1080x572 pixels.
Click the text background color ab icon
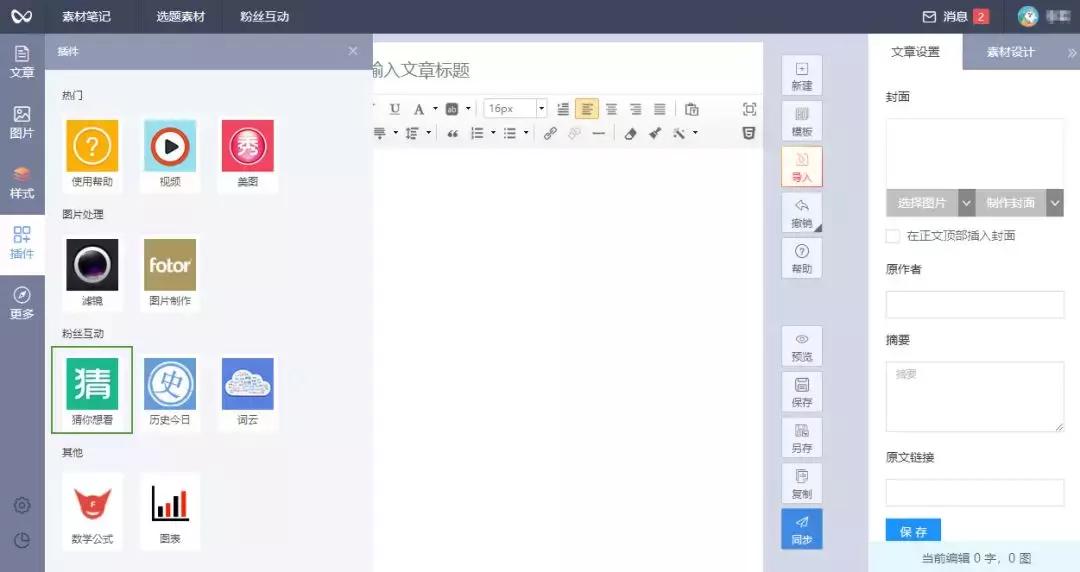(x=452, y=109)
